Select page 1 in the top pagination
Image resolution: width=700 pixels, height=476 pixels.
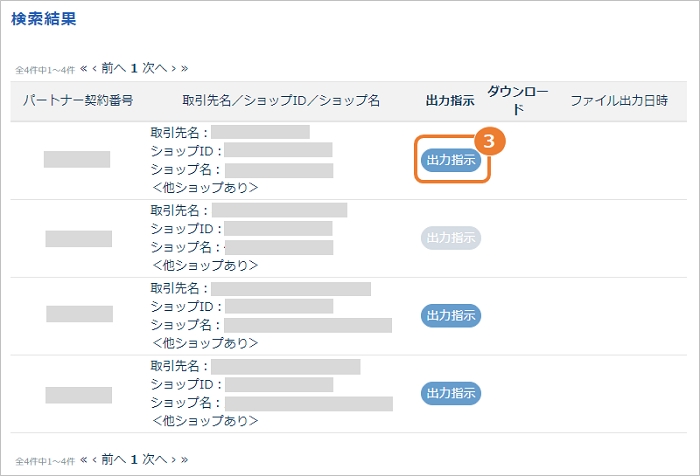click(x=134, y=68)
